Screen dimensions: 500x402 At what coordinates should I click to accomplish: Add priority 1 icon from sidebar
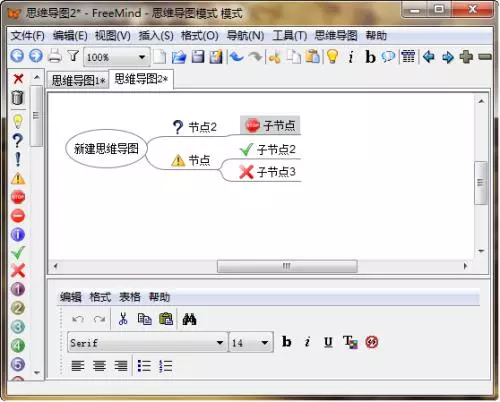click(x=18, y=289)
